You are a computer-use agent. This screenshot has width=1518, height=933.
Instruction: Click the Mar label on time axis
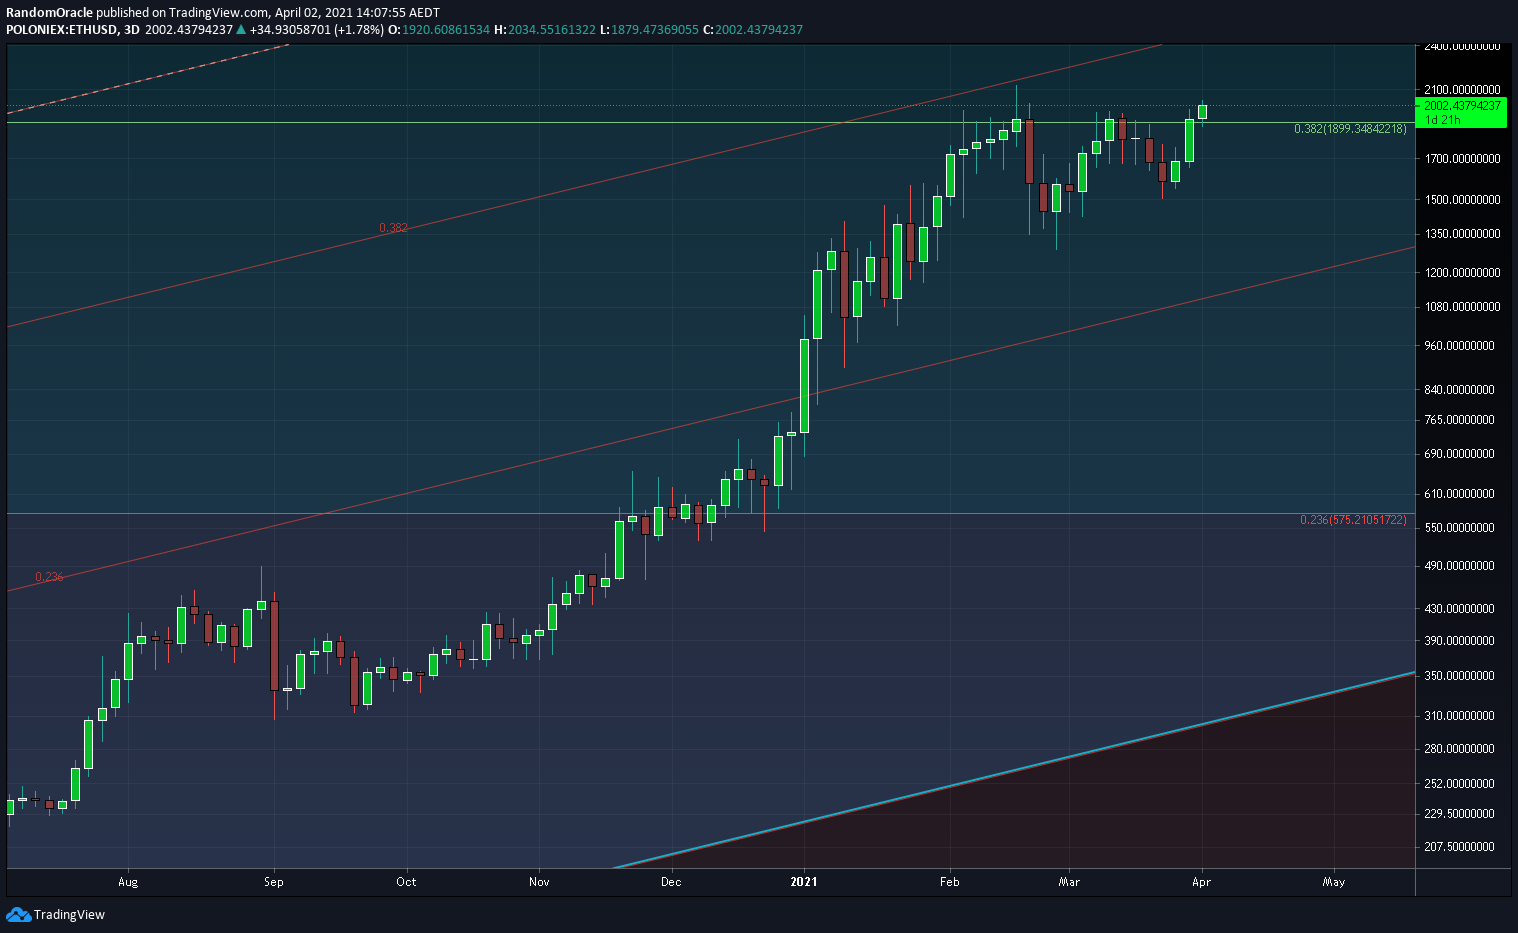(1069, 882)
